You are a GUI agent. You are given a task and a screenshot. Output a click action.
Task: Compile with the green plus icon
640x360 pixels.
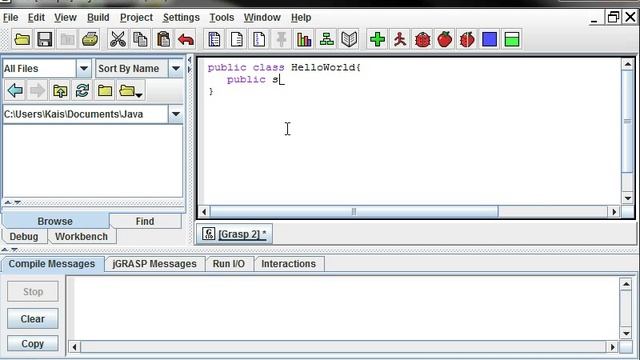pos(377,40)
